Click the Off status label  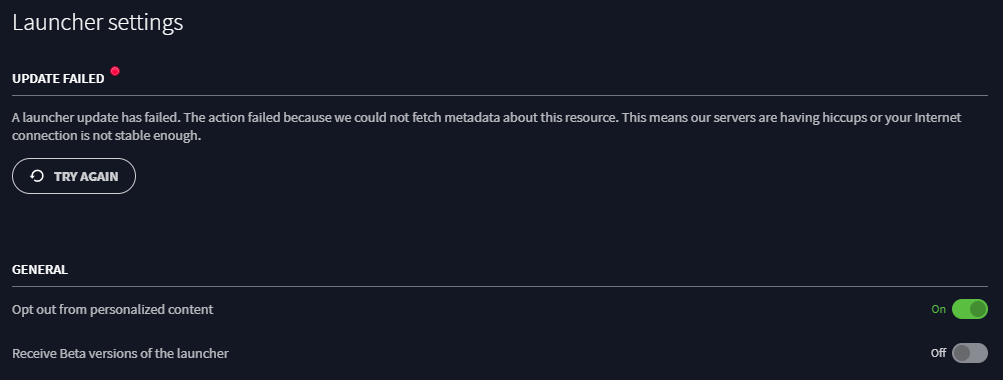coord(938,352)
